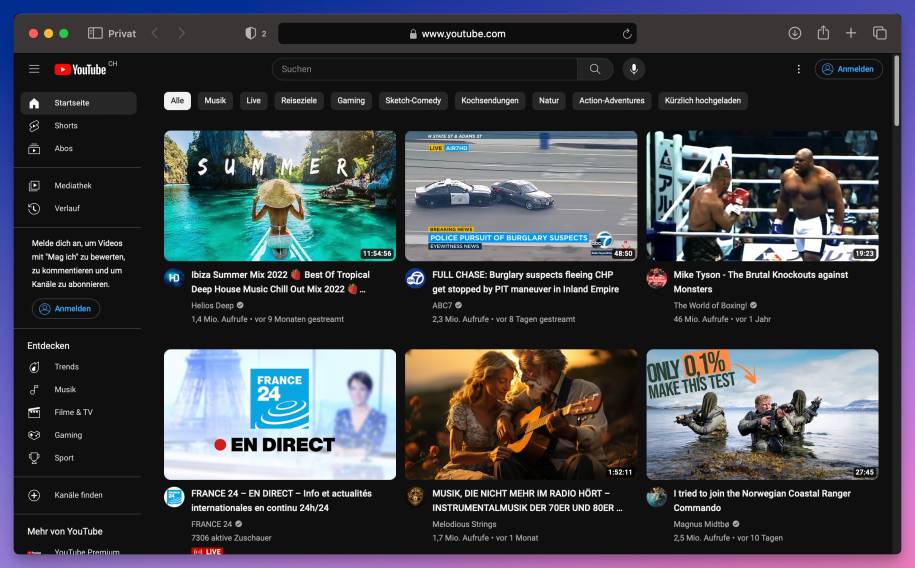Open Mike Tyson Brutal Knockouts title link
The image size is (915, 568).
(760, 282)
